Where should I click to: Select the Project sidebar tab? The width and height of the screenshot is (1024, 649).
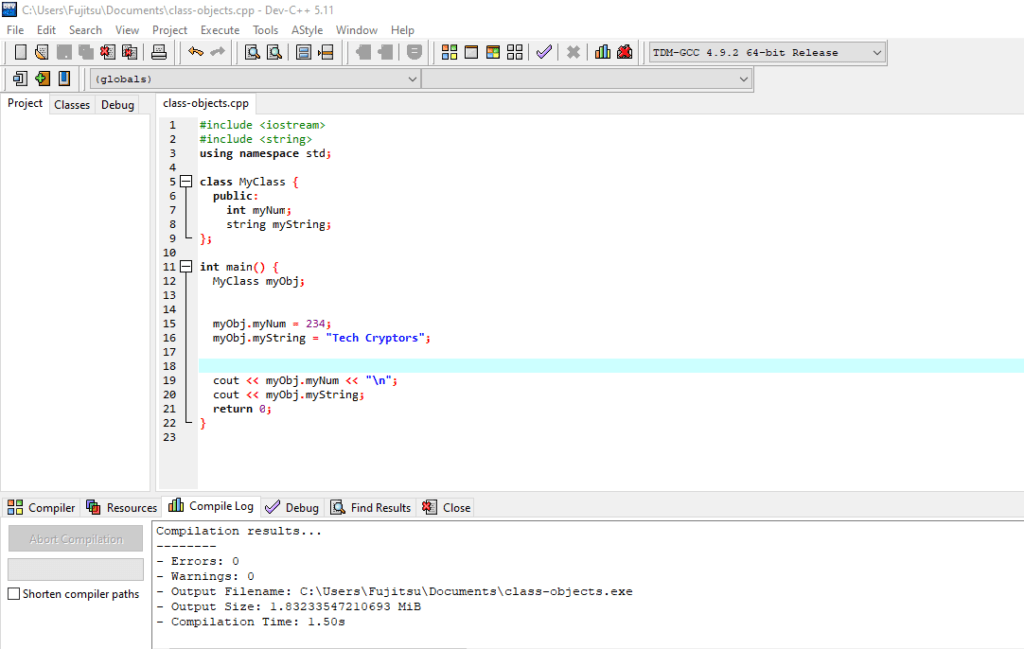(25, 103)
